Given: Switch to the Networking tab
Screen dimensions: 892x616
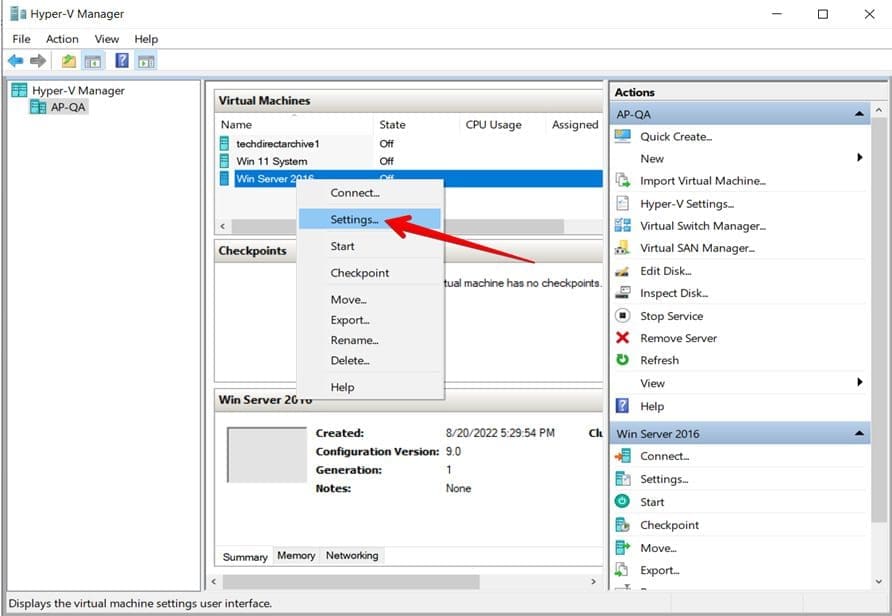Looking at the screenshot, I should click(x=352, y=556).
